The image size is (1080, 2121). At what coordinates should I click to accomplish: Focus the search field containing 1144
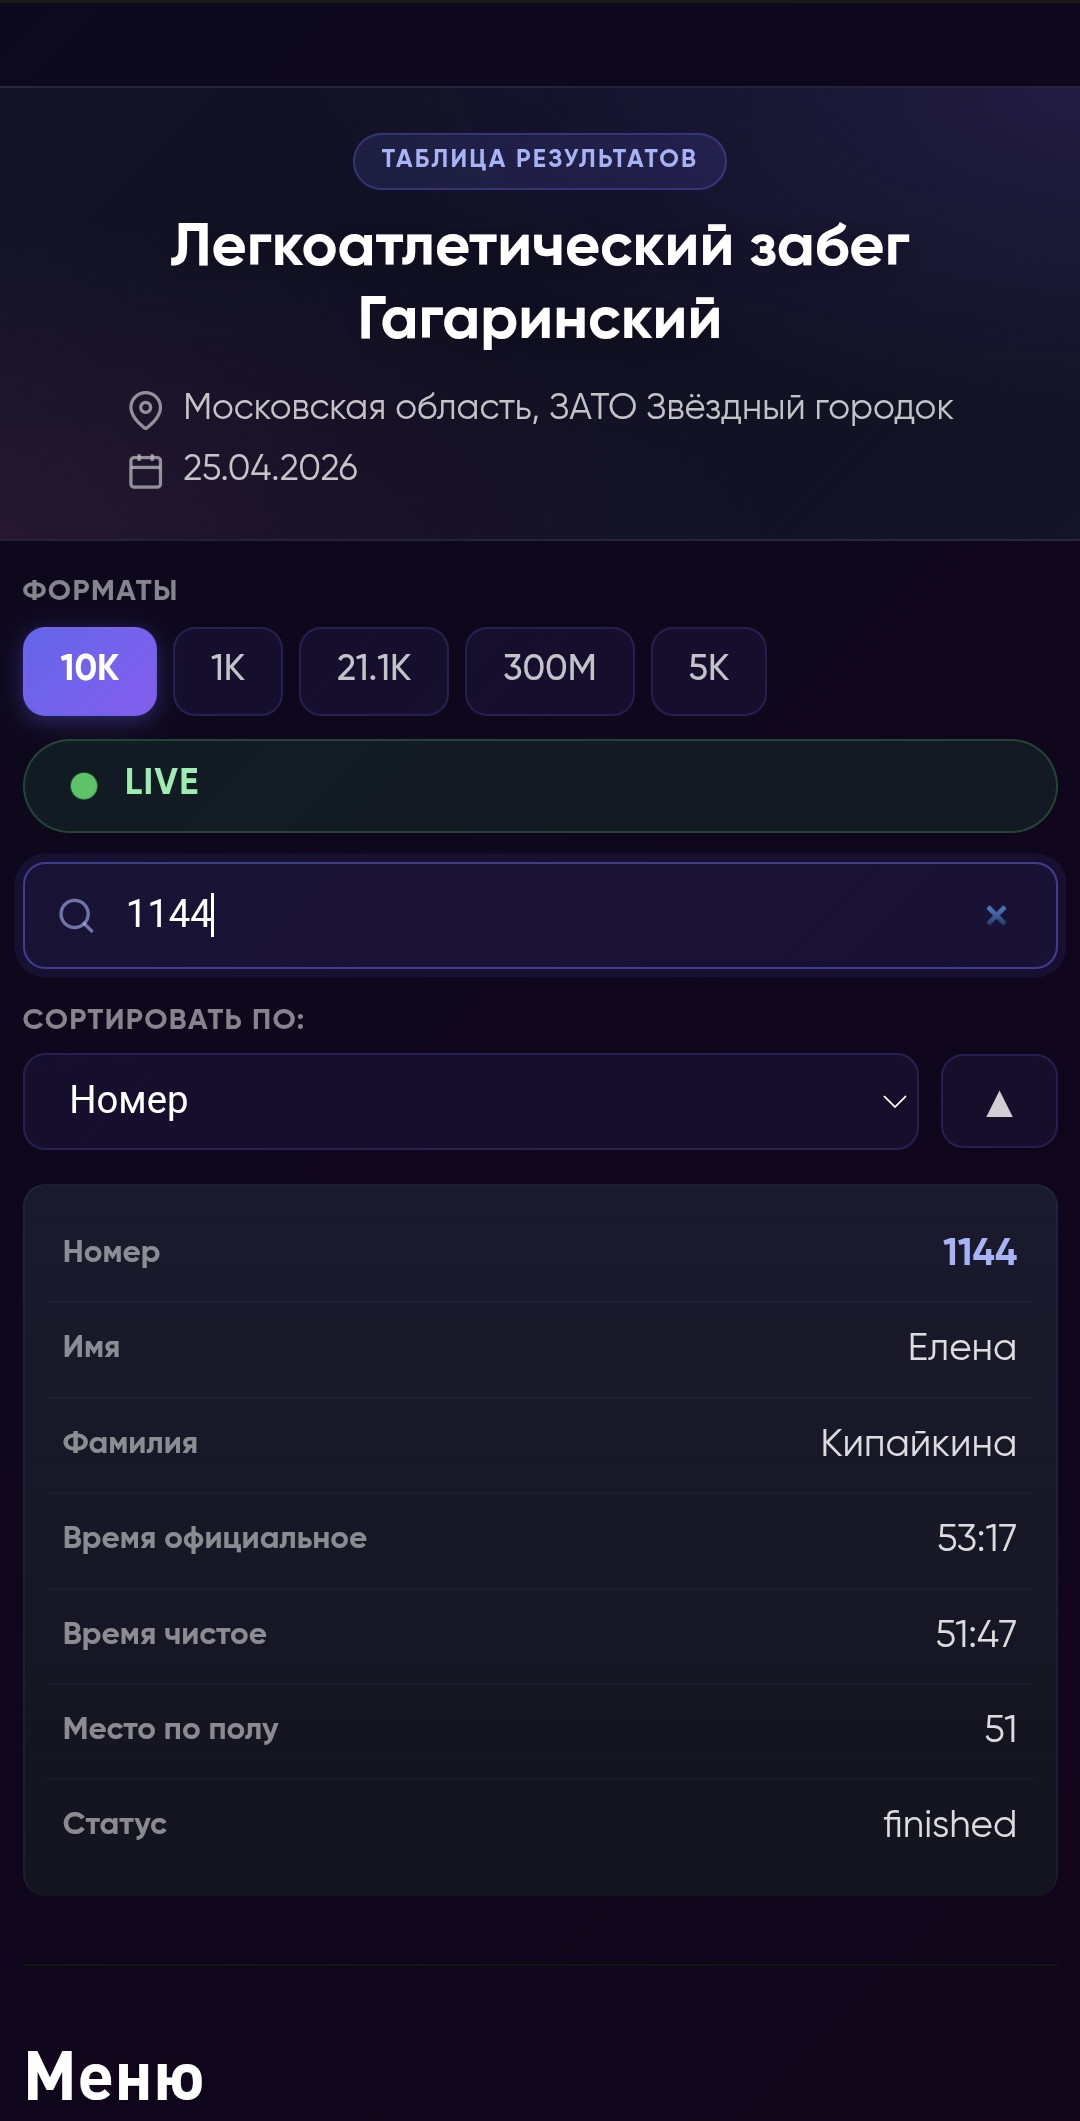click(540, 915)
